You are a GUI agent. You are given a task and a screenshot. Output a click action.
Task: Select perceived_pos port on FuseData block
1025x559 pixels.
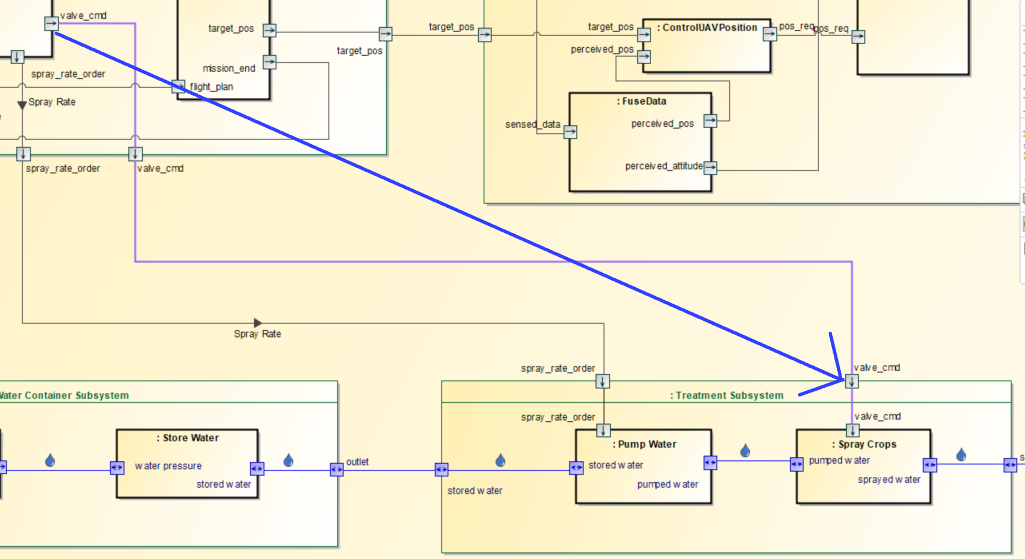(710, 121)
